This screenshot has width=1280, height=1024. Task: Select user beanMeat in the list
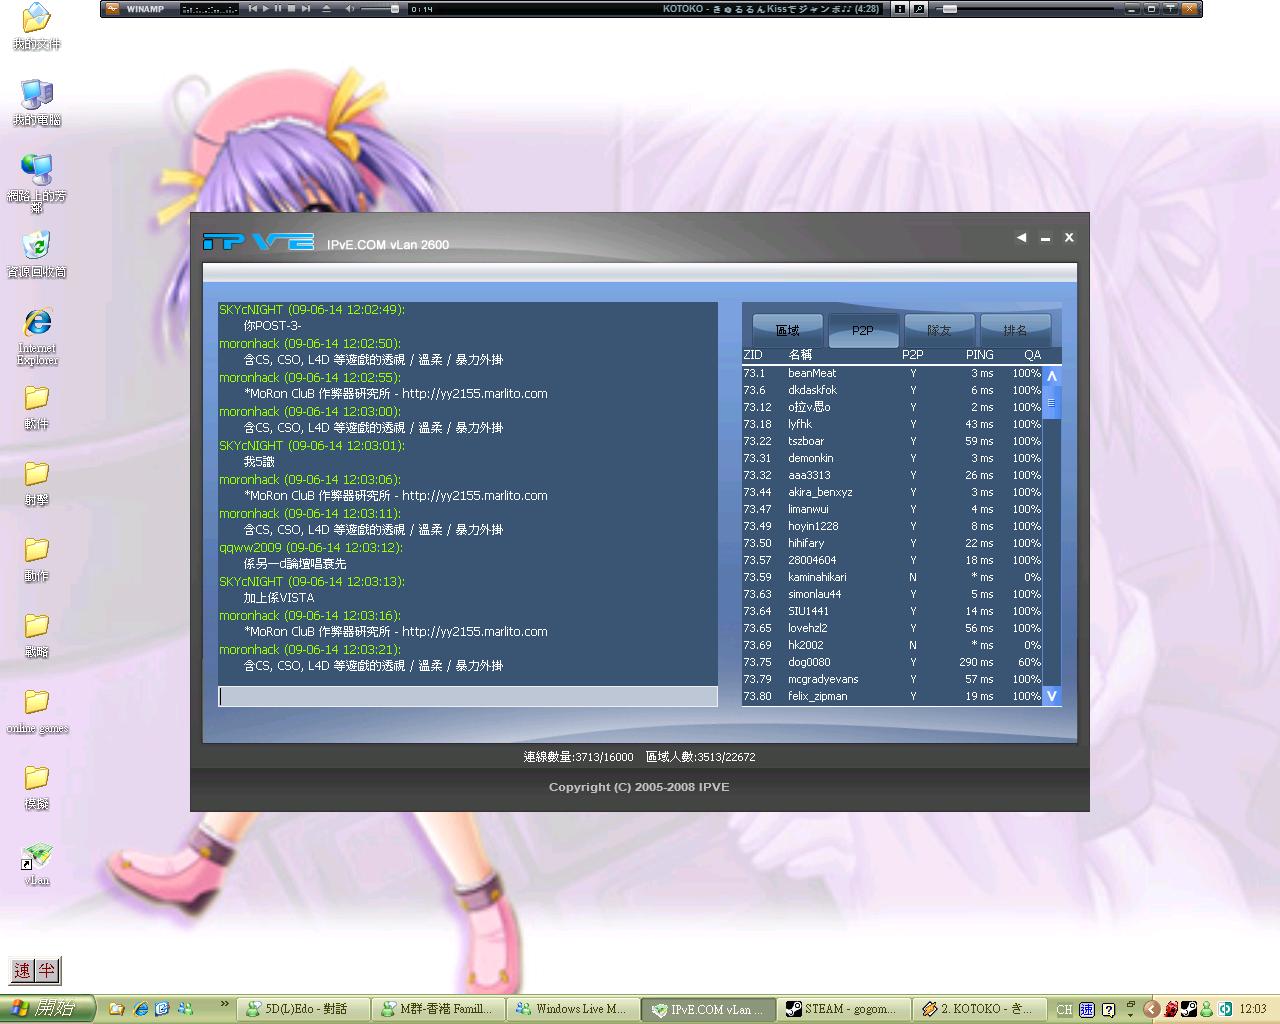click(x=812, y=373)
